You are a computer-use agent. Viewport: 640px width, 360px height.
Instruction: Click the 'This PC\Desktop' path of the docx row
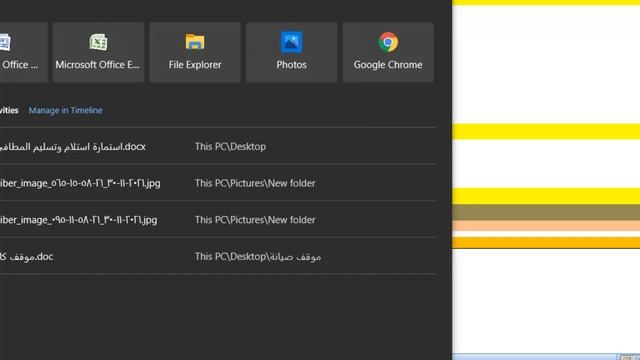pos(230,147)
